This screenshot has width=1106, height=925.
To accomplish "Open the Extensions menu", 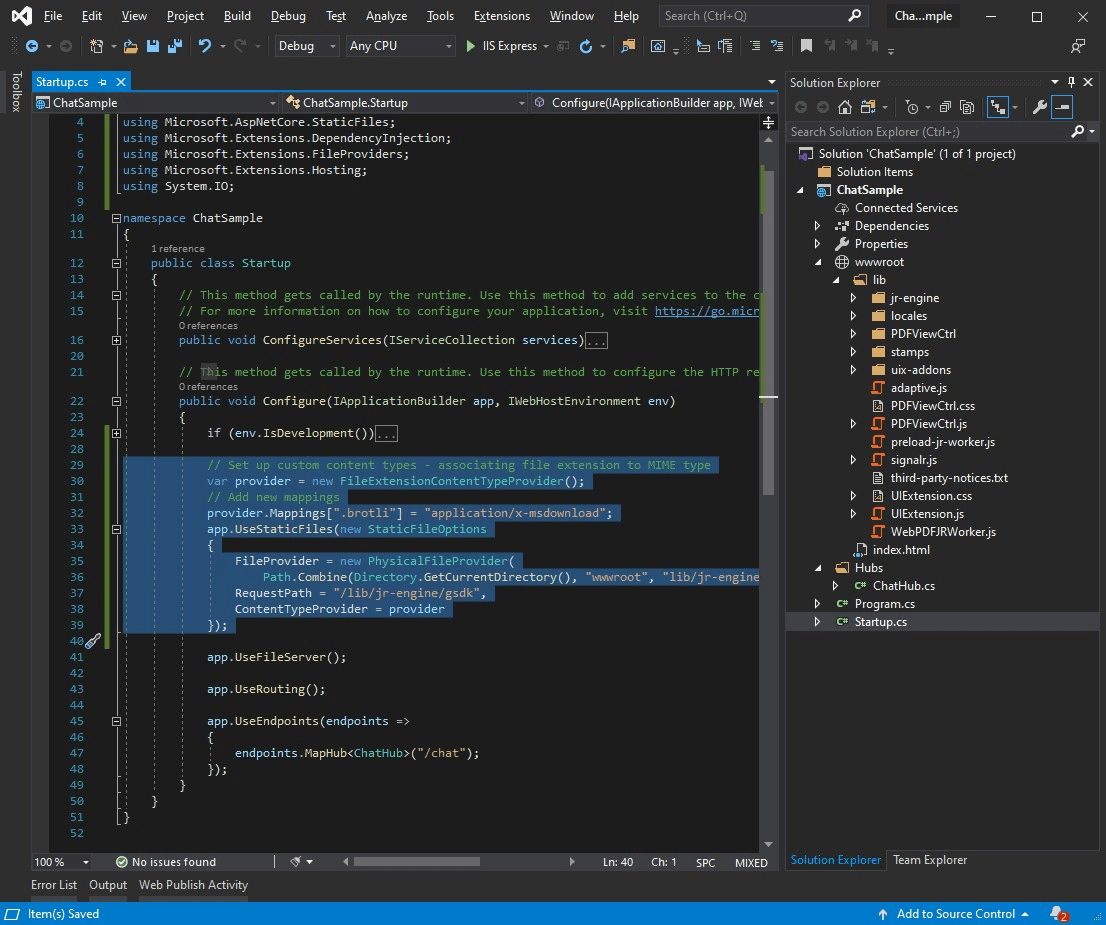I will coord(502,16).
